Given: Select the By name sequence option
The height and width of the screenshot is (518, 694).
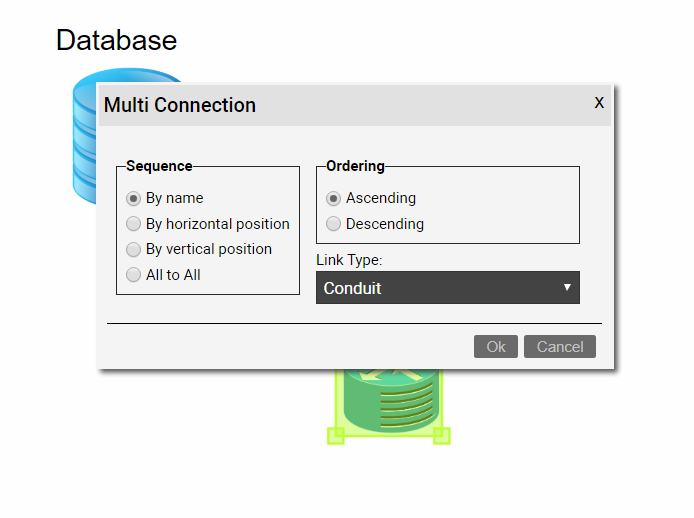Looking at the screenshot, I should (133, 198).
